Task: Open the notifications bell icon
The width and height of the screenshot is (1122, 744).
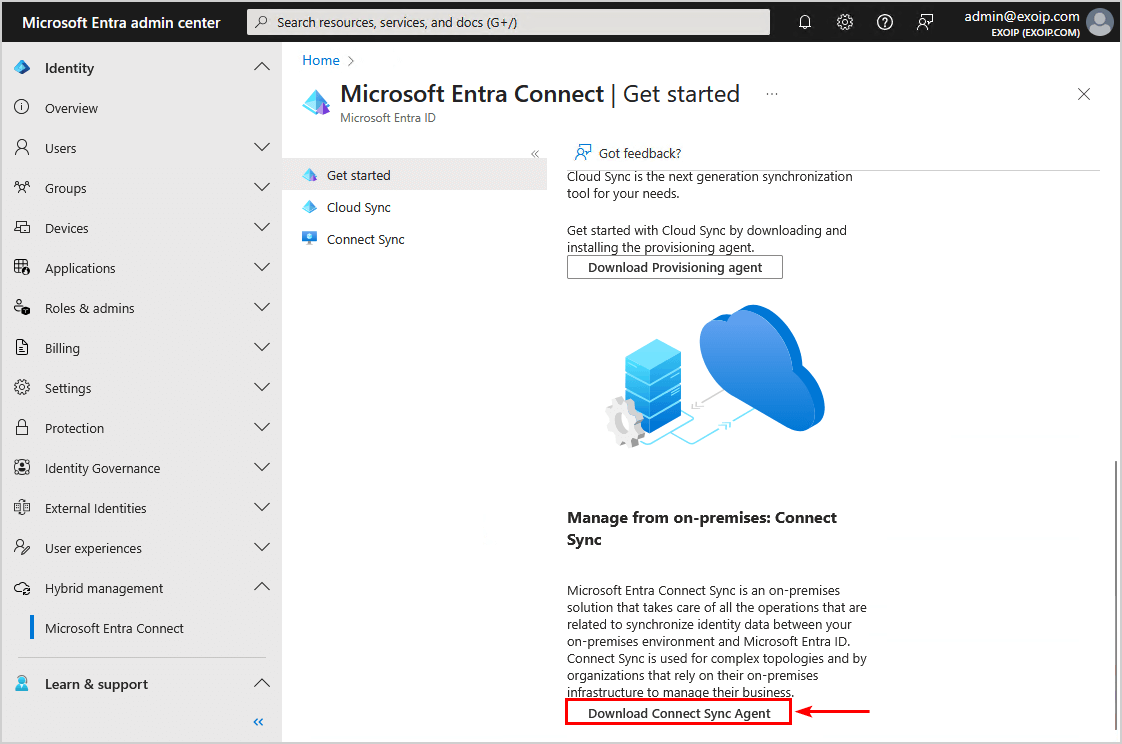Action: click(x=805, y=21)
